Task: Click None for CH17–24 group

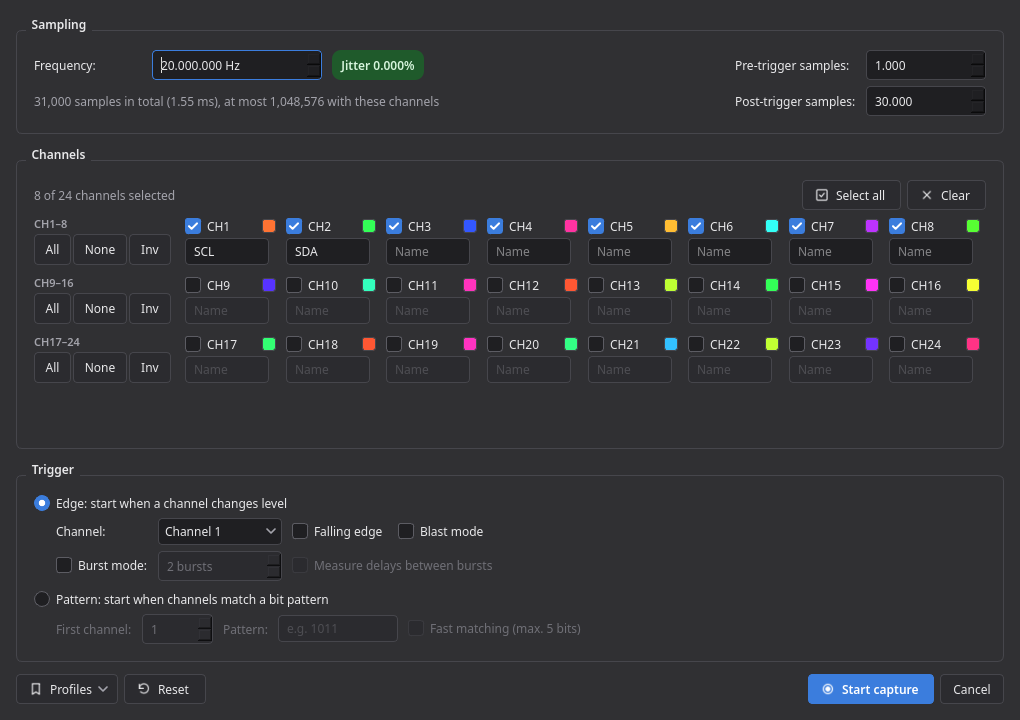Action: click(100, 367)
